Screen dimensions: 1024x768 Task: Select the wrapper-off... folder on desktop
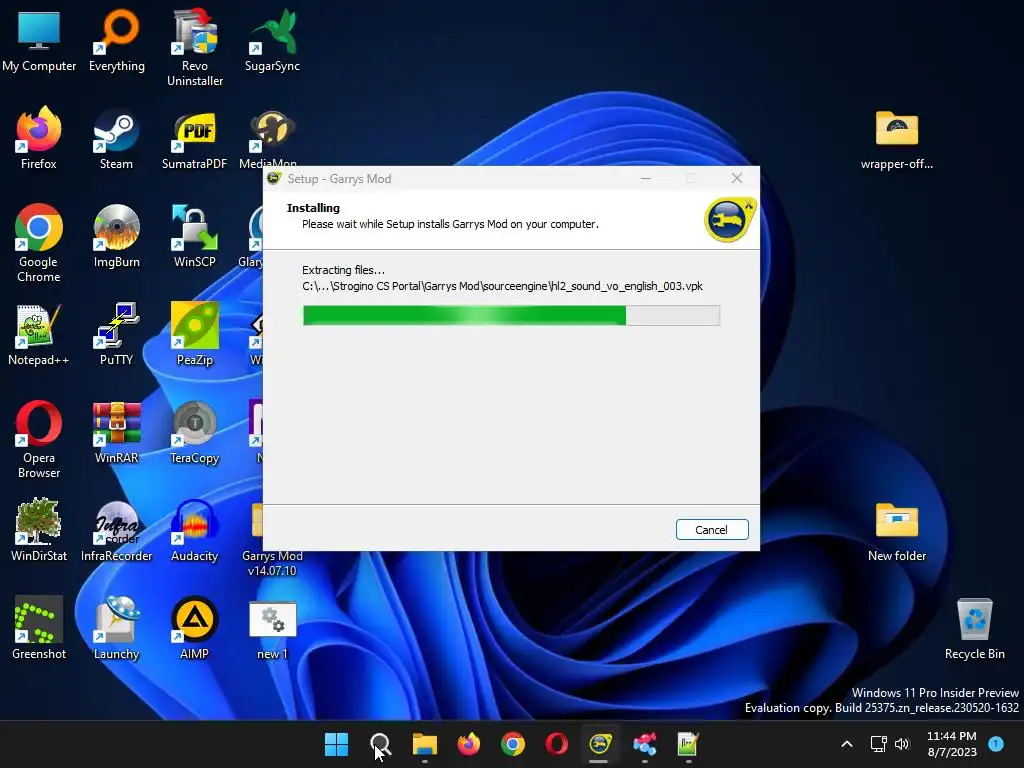897,139
